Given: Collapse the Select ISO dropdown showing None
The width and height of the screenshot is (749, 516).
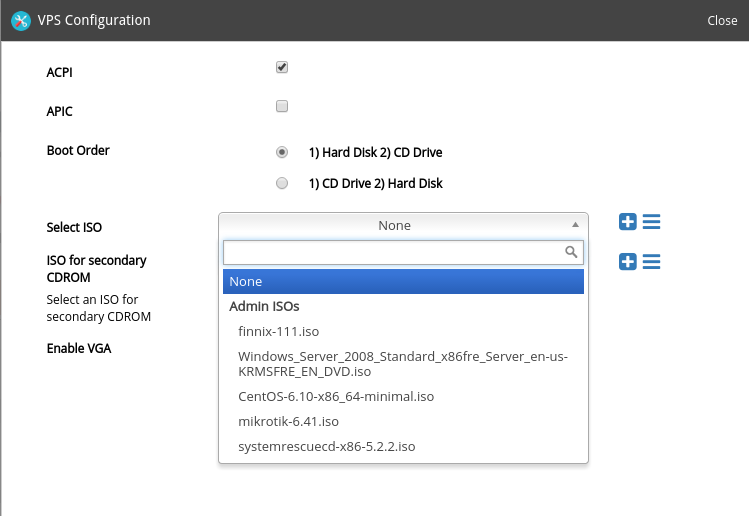Looking at the screenshot, I should click(403, 225).
